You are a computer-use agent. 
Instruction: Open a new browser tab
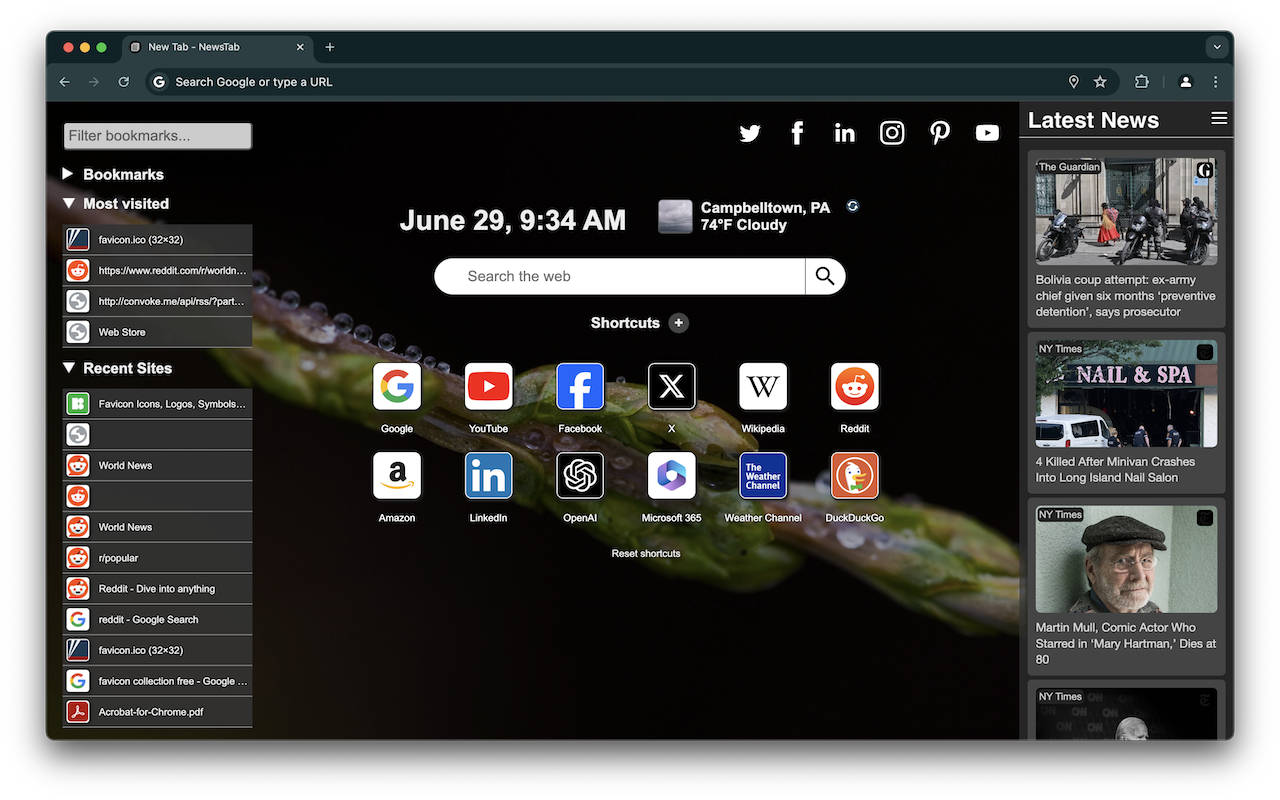pos(330,47)
